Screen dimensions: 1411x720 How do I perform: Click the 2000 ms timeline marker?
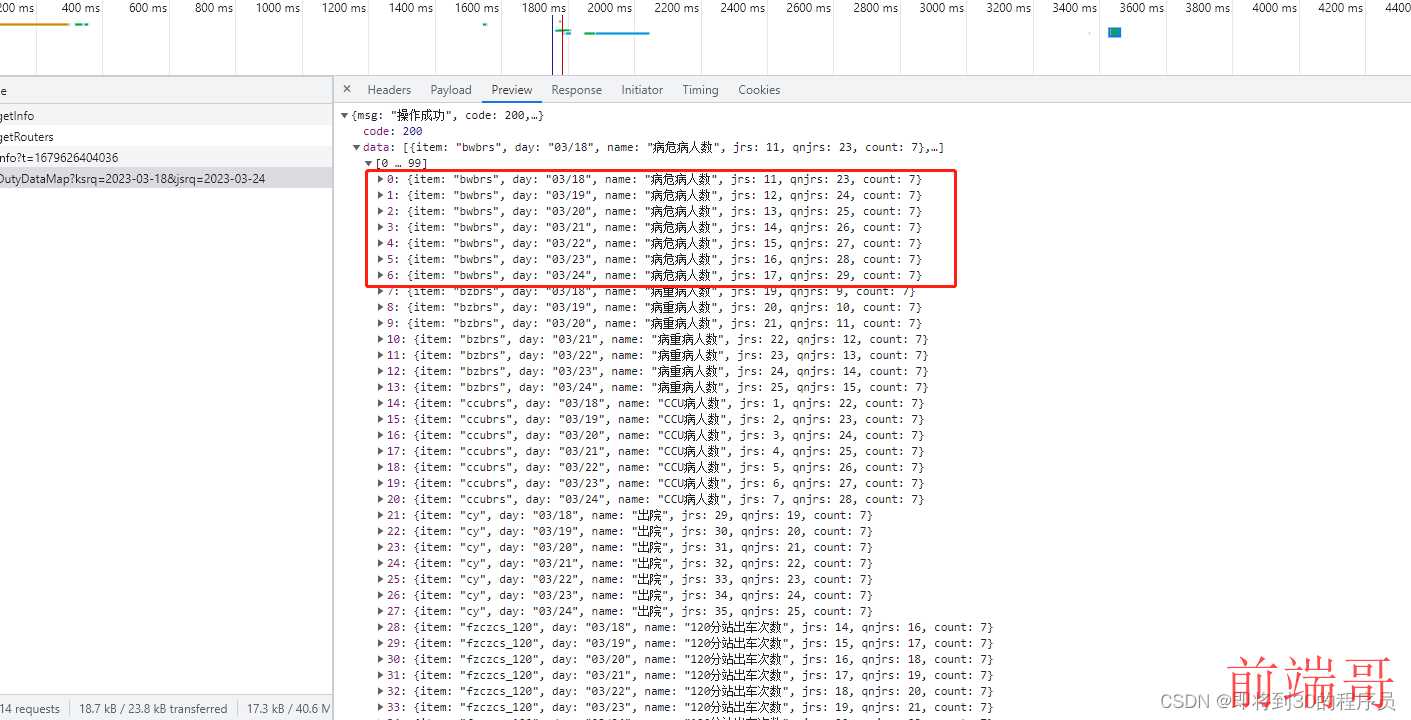[x=609, y=8]
